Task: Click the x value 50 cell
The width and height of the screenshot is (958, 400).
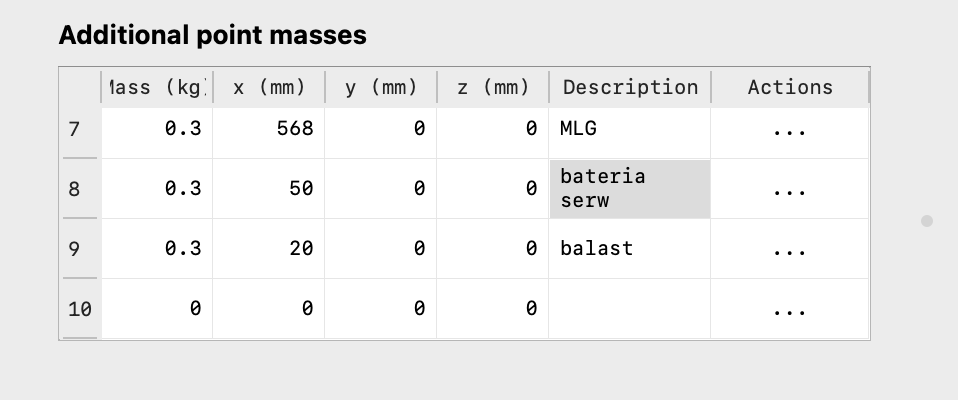Action: pyautogui.click(x=269, y=188)
